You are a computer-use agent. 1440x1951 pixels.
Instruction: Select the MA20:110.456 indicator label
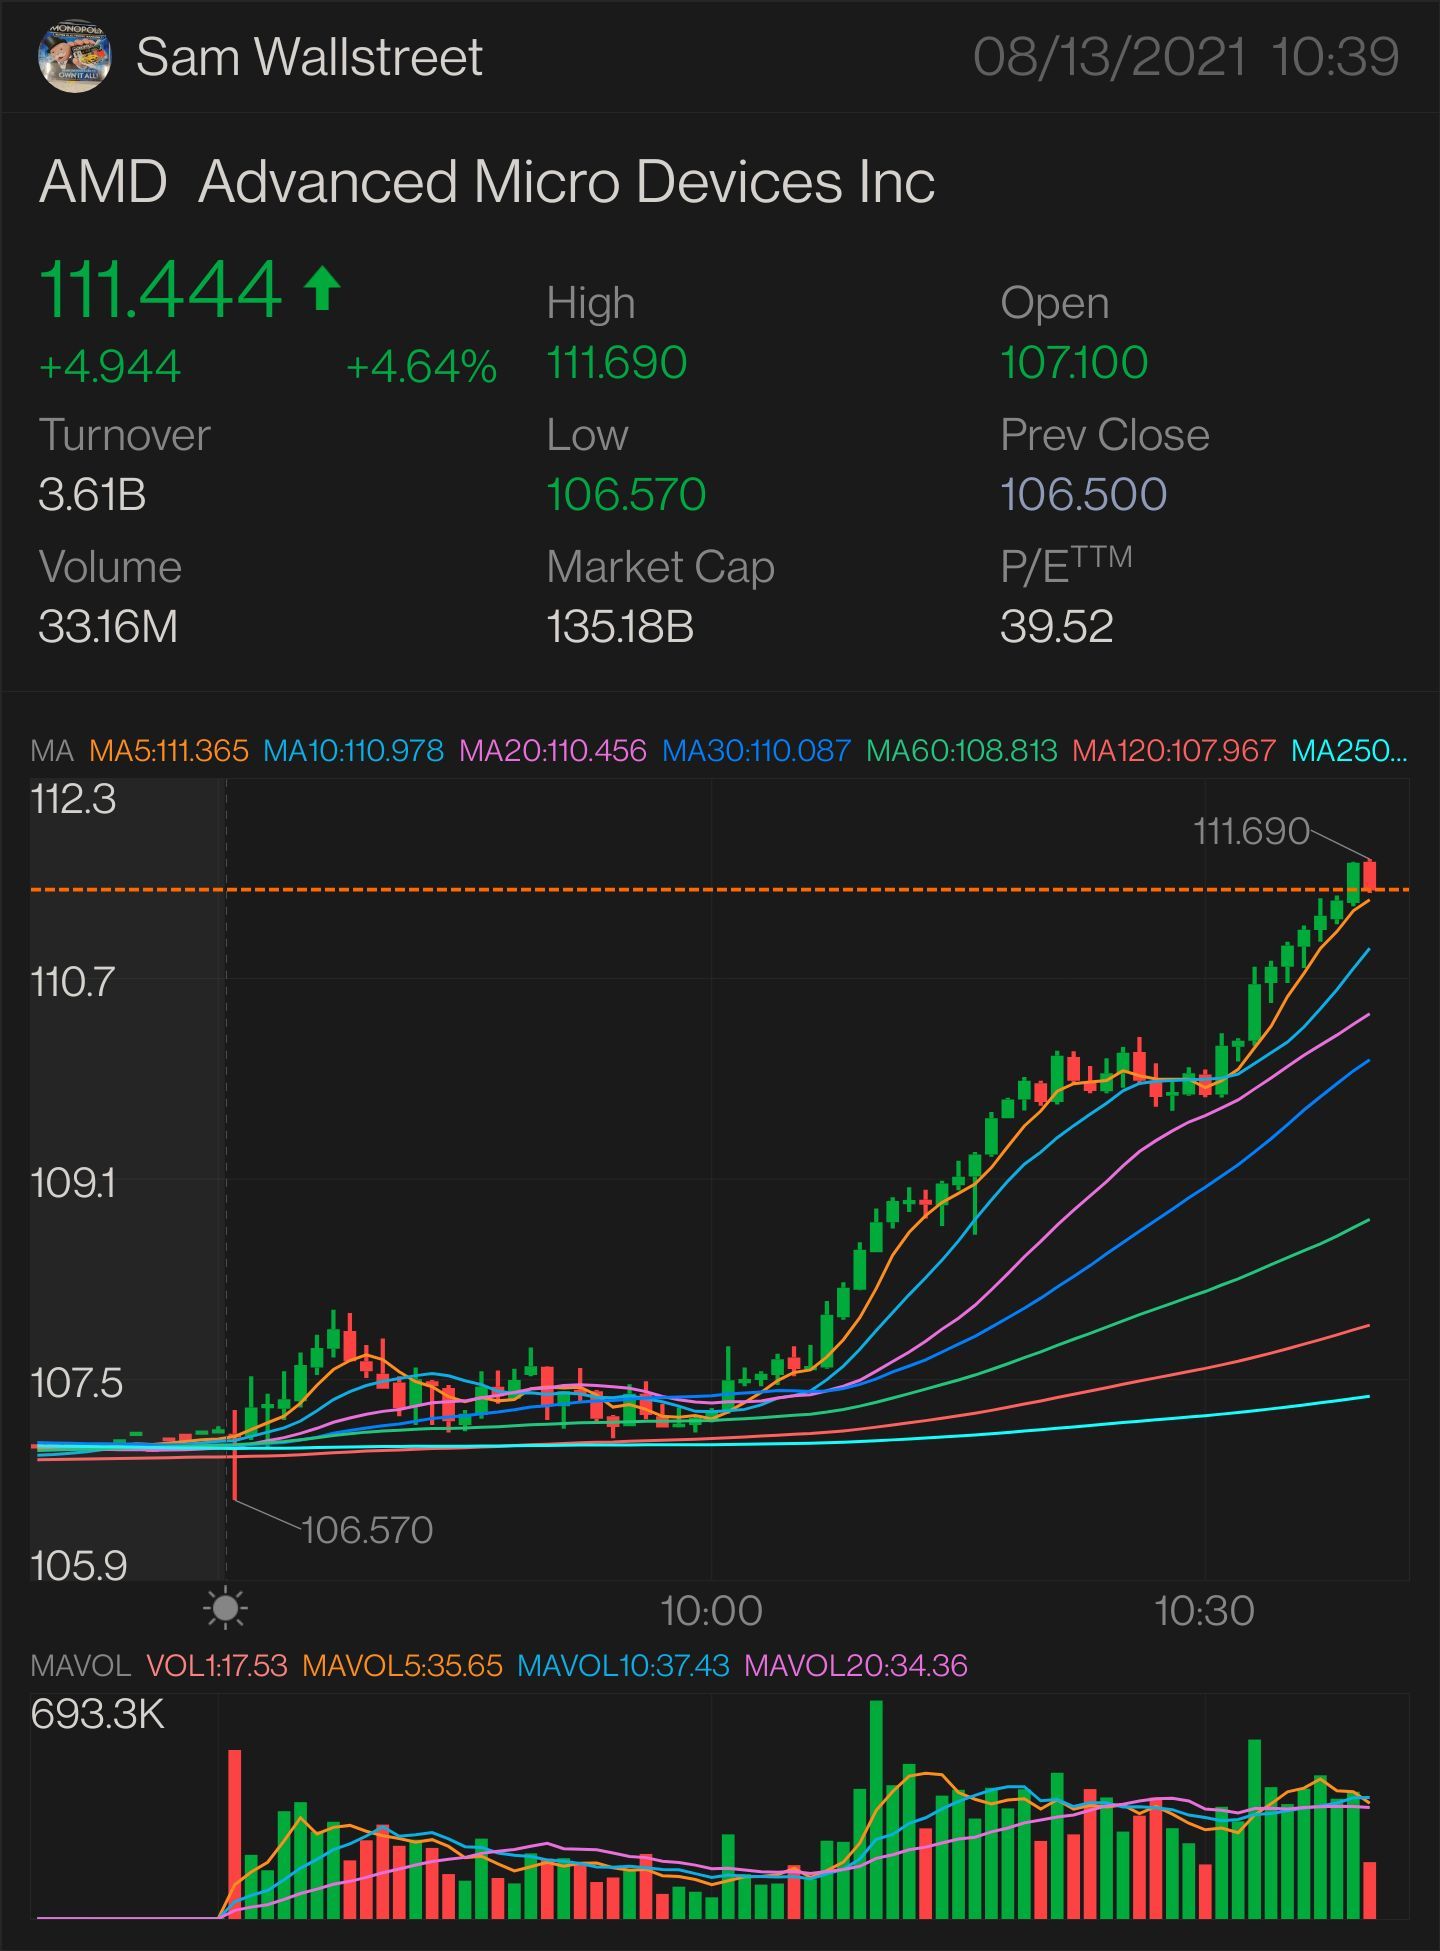click(553, 750)
